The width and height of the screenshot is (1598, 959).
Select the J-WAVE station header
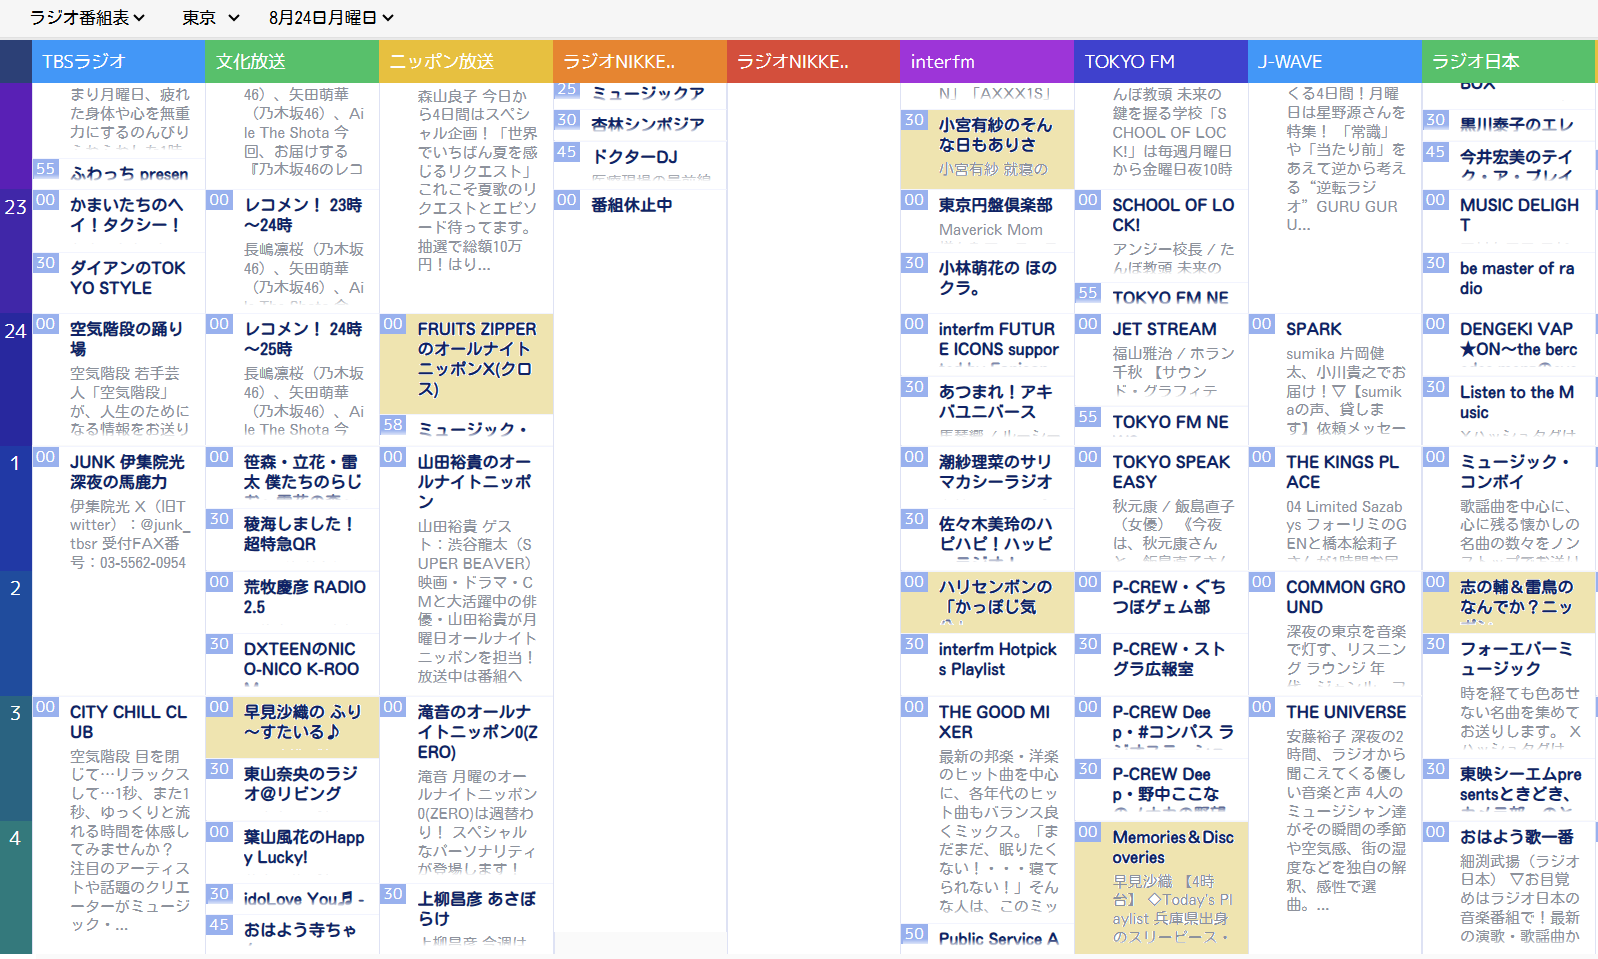point(1335,62)
